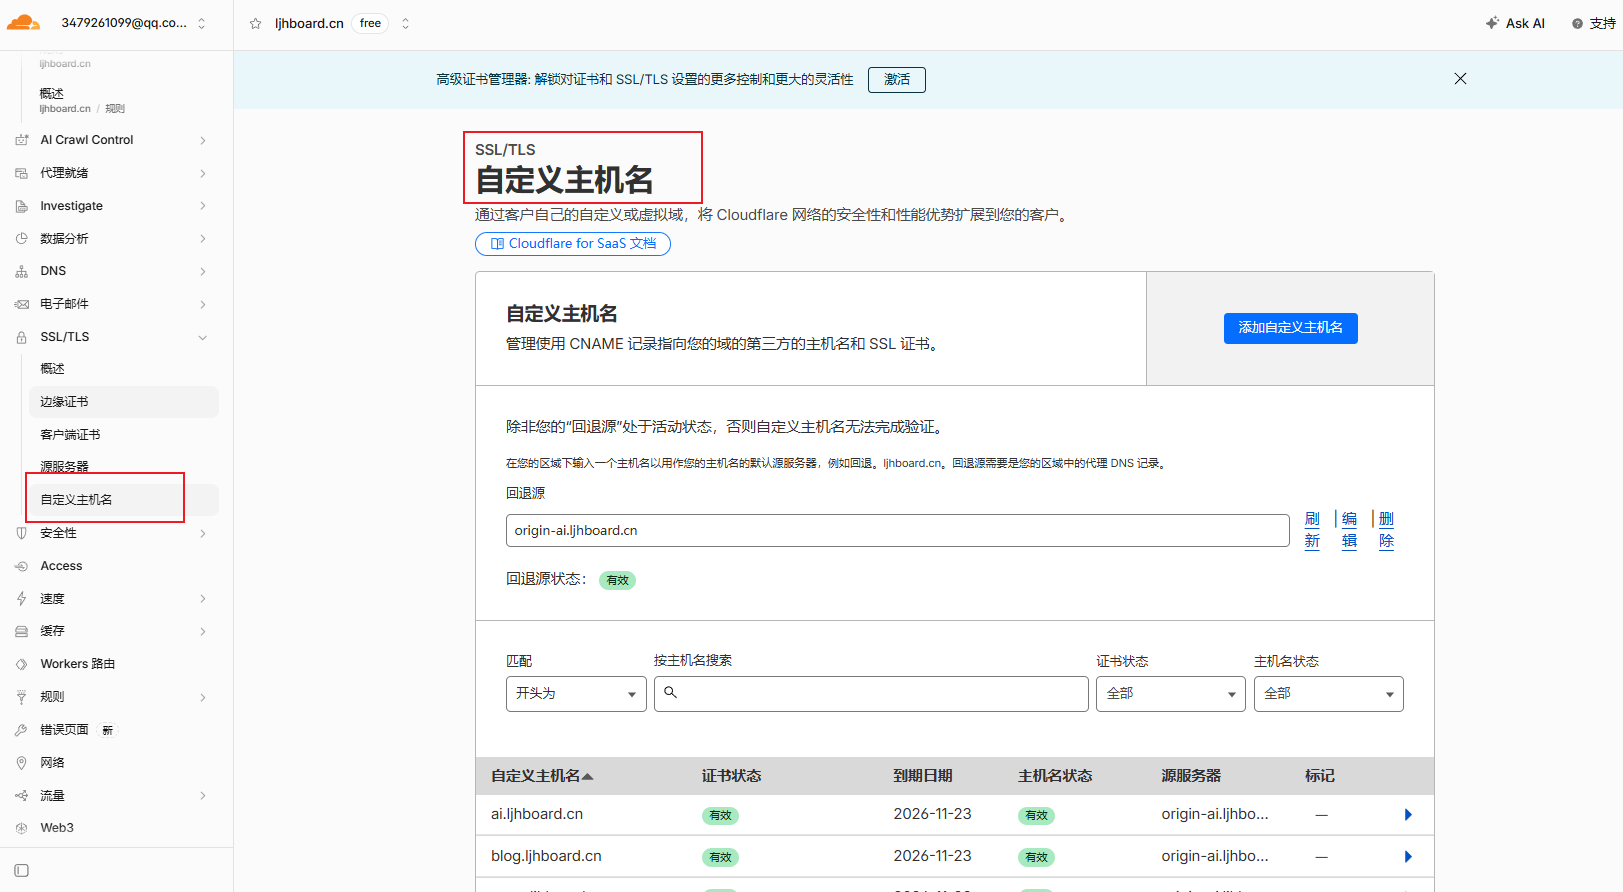Screen dimensions: 1623x892
Task: Open the 主机名状态 filter dropdown
Action: 1329,694
